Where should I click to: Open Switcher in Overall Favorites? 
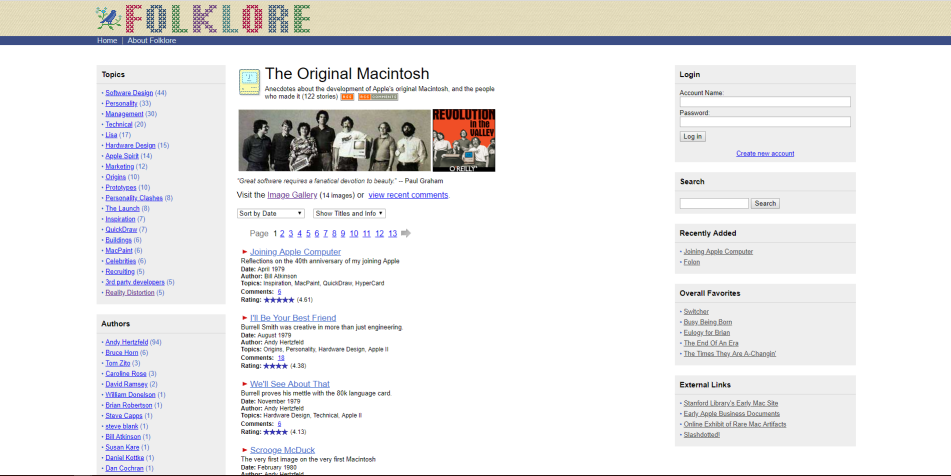click(x=696, y=312)
